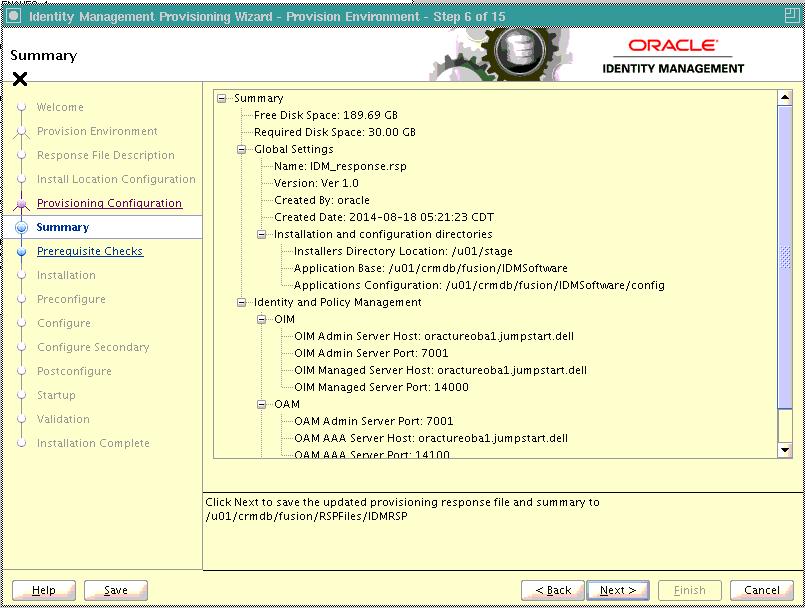This screenshot has height=608, width=805.
Task: Click the Oracle Identity Management logo
Action: click(673, 56)
